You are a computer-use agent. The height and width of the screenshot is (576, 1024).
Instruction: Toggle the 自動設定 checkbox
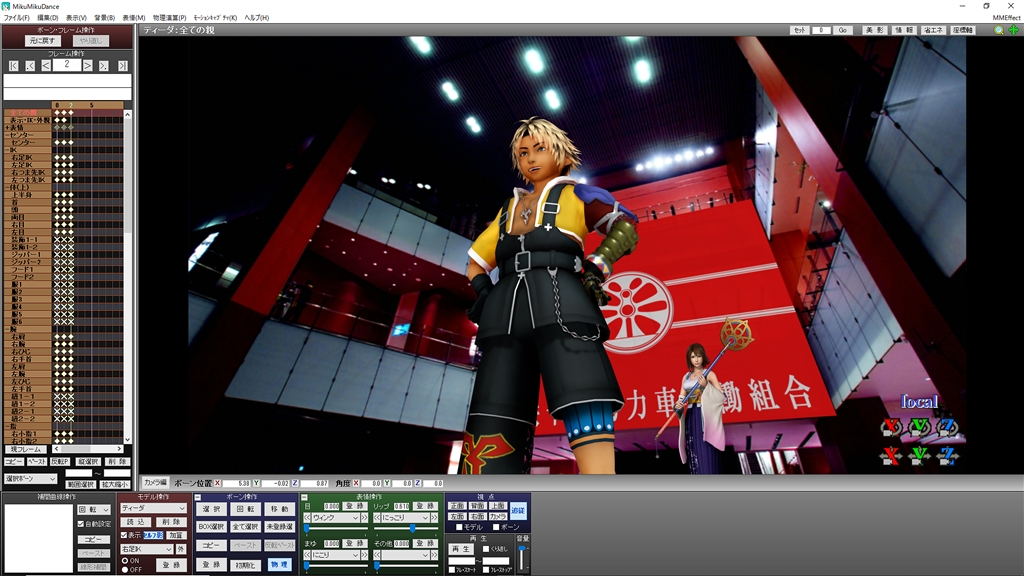pos(81,524)
